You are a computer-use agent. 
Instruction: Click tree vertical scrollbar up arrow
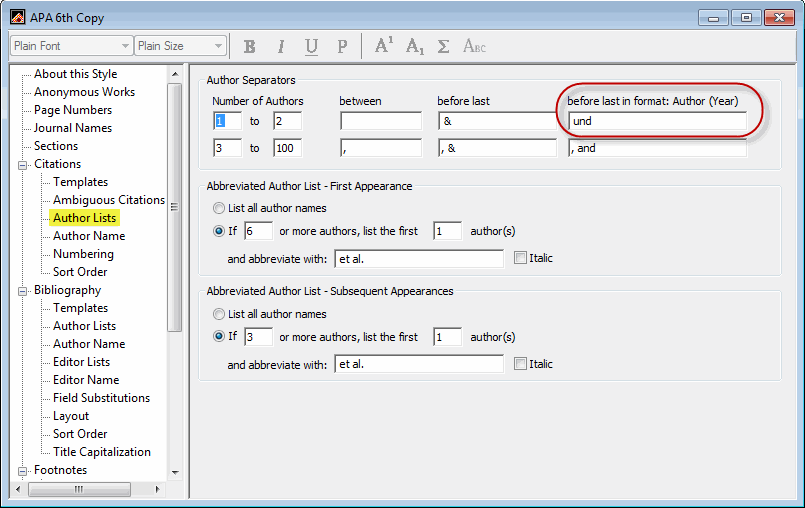click(175, 74)
